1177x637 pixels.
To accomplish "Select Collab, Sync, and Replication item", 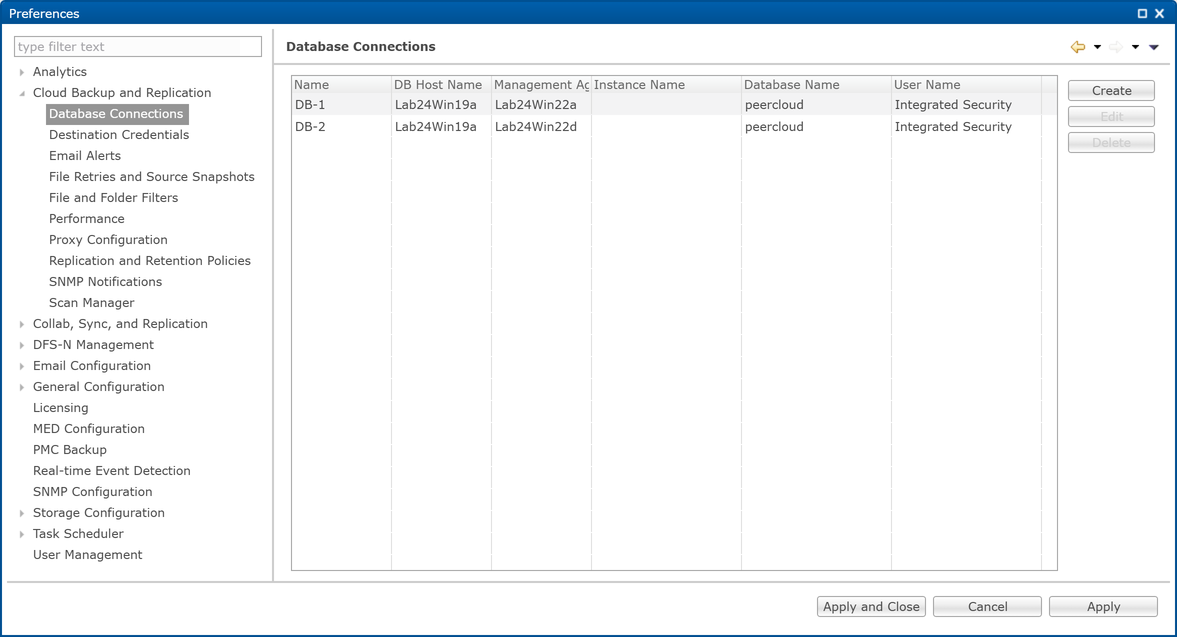I will 120,324.
